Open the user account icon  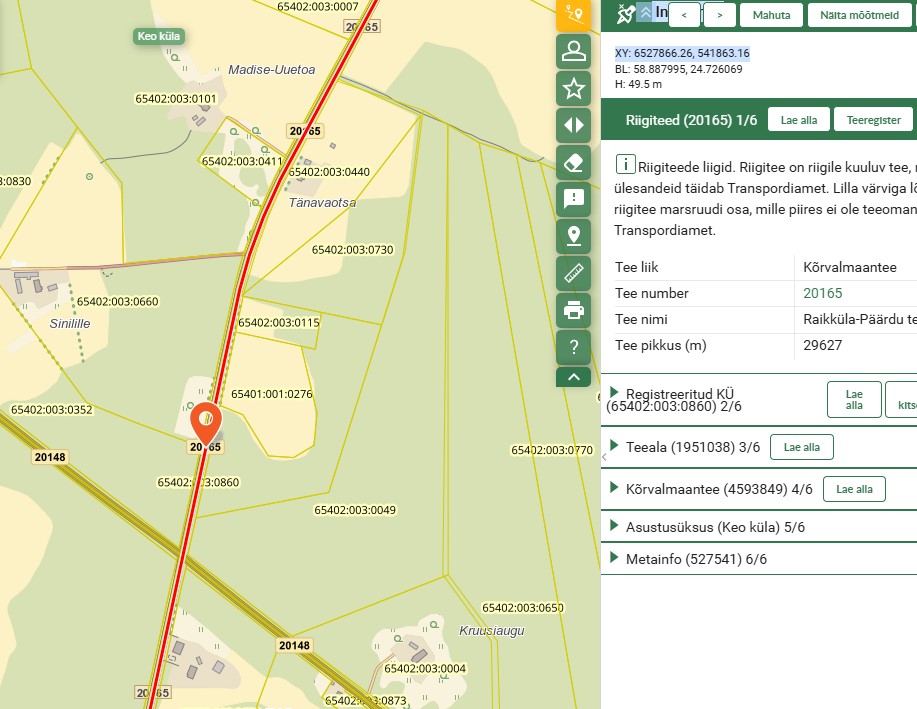click(x=574, y=50)
